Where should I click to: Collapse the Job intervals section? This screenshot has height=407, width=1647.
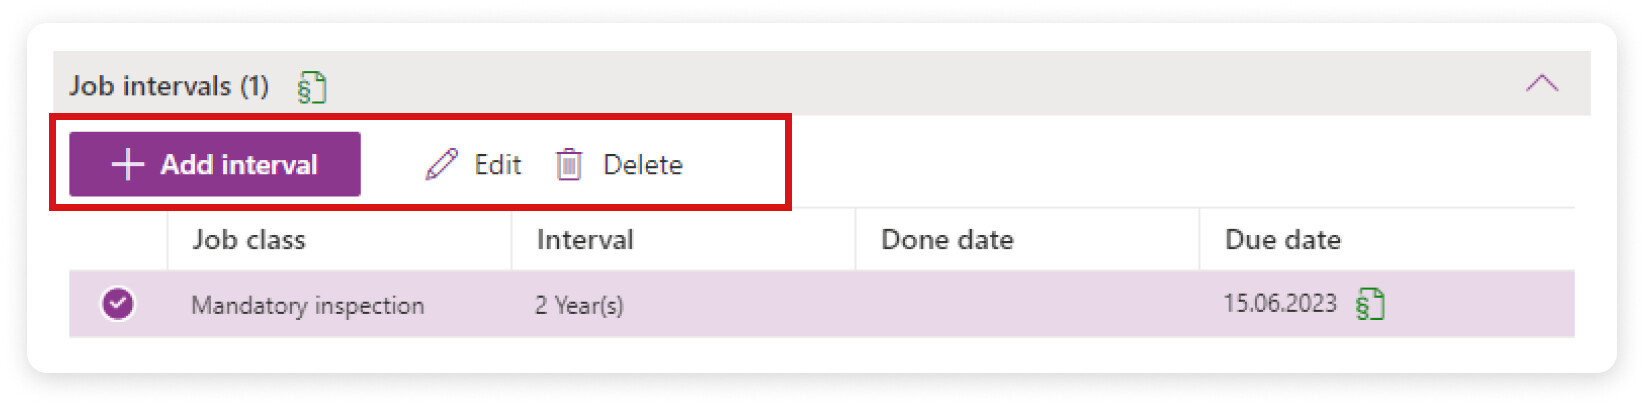click(x=1541, y=84)
